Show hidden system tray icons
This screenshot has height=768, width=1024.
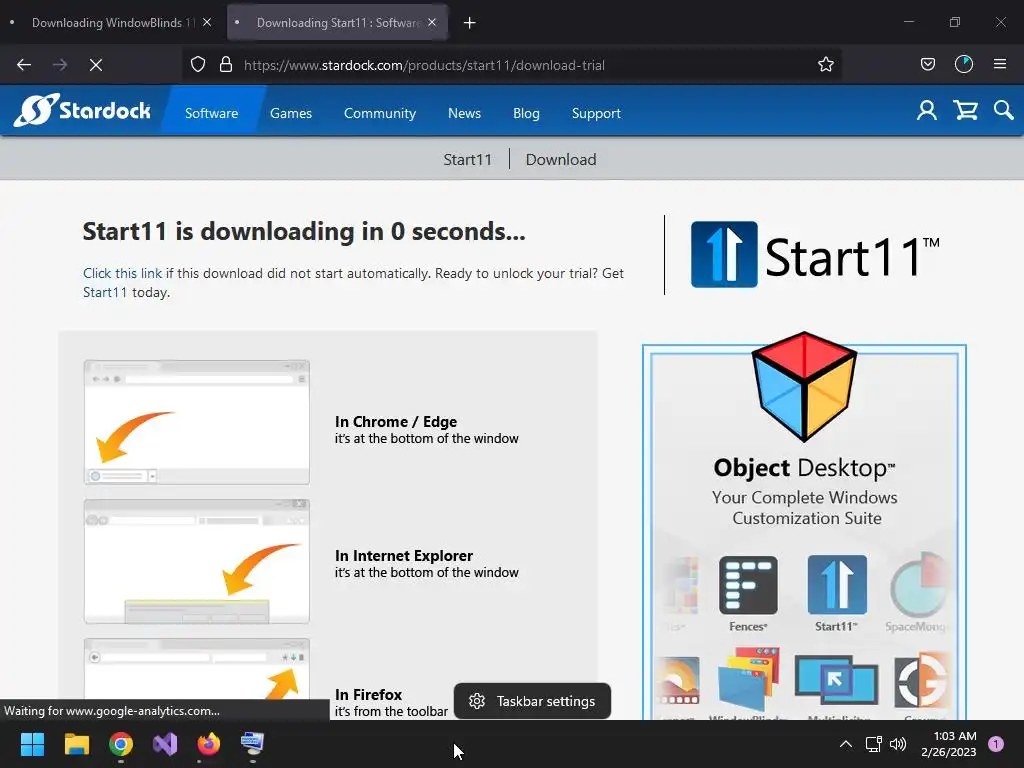tap(845, 744)
